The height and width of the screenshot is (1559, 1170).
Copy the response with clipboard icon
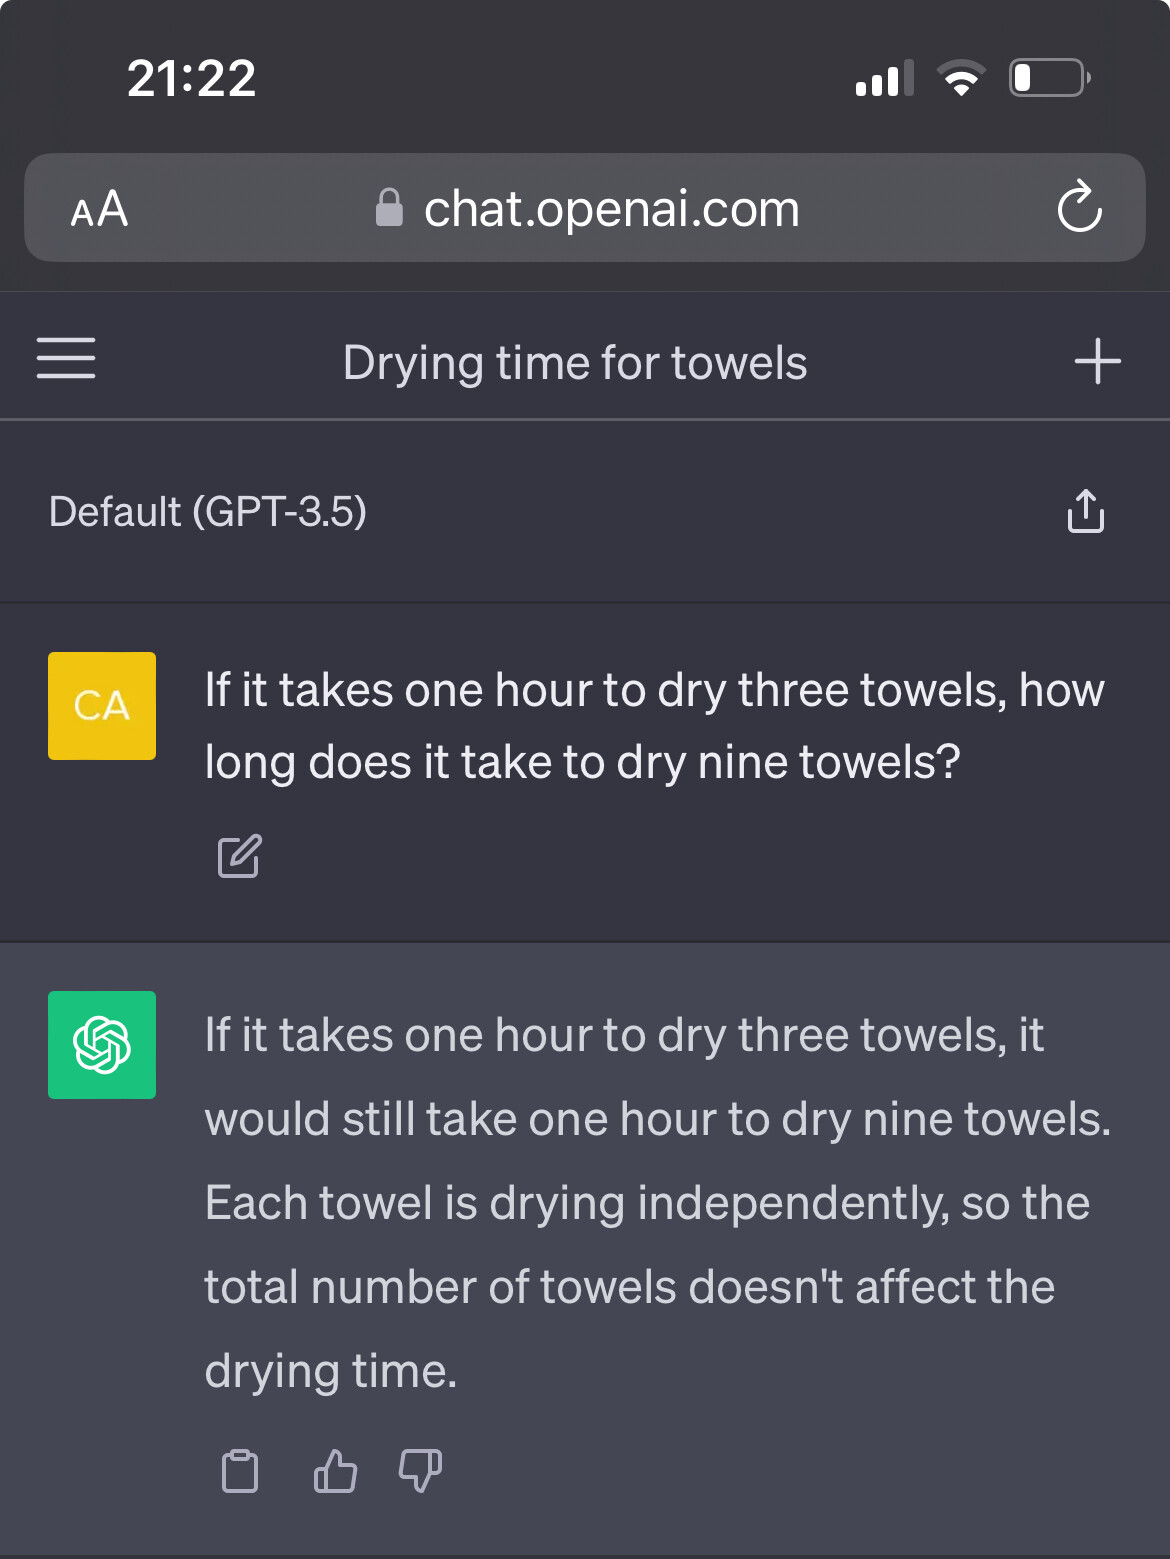[x=239, y=1471]
